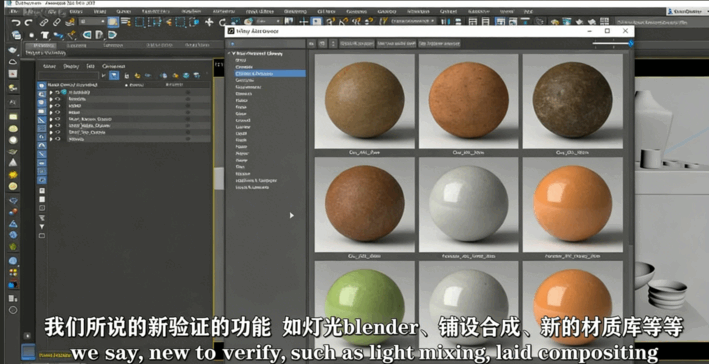Activate the Select and Scale tool
The image size is (709, 364).
click(235, 22)
